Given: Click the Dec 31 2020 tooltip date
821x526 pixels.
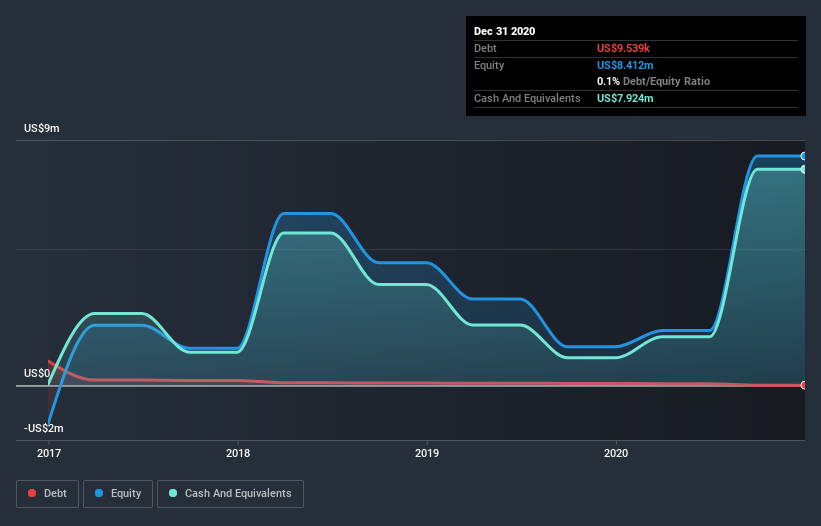Looking at the screenshot, I should (504, 31).
